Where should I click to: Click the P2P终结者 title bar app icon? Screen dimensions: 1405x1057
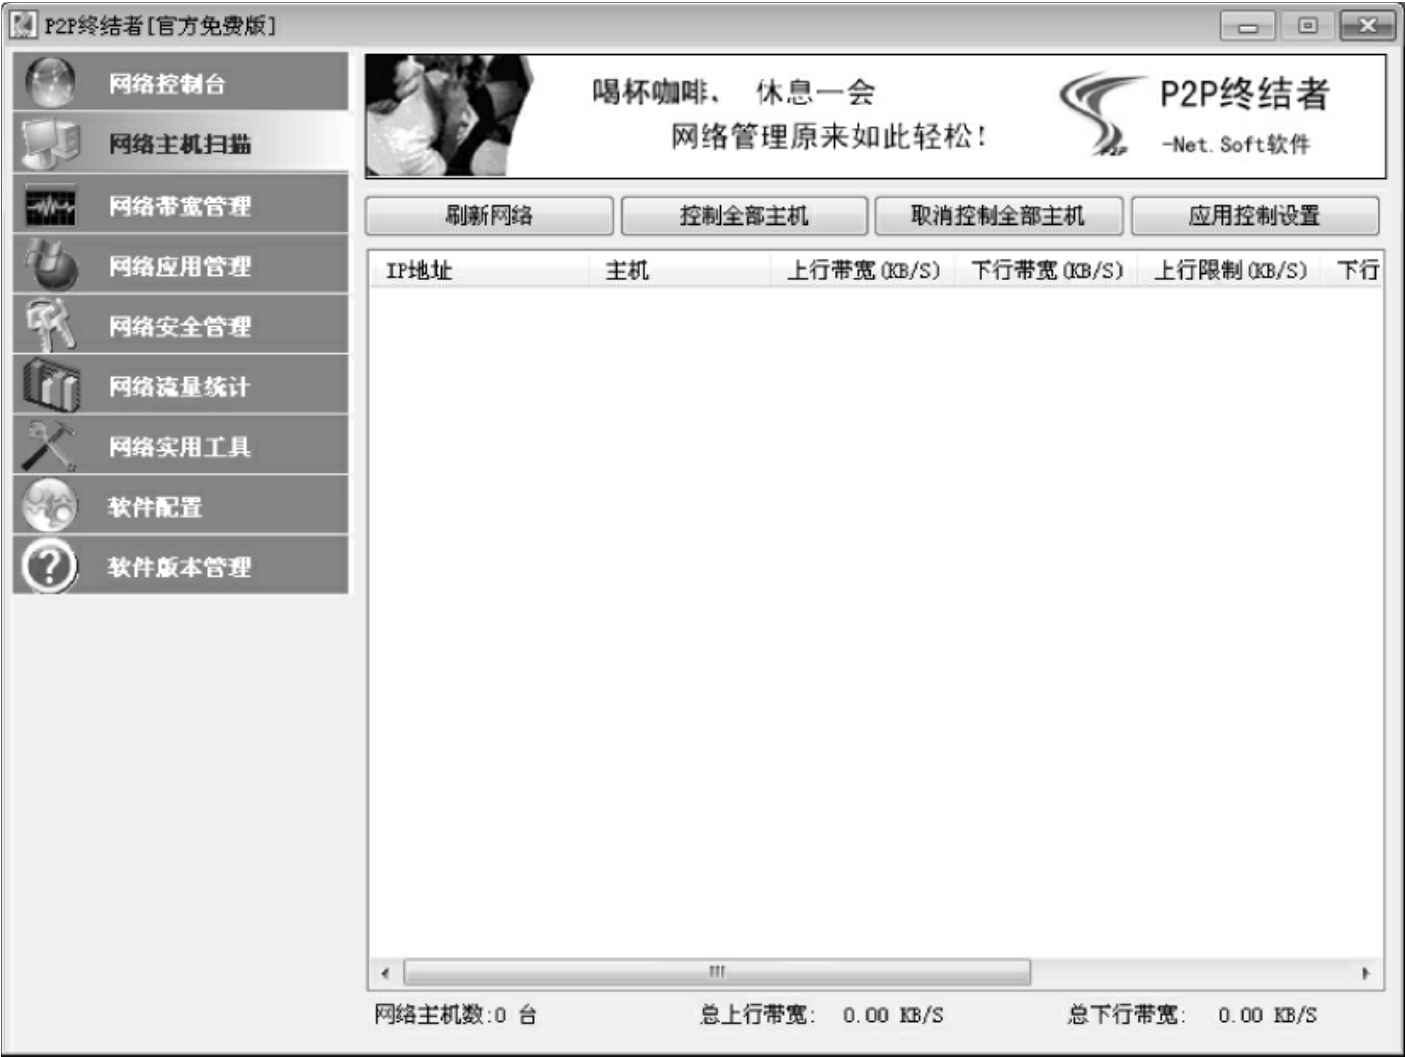pos(23,25)
